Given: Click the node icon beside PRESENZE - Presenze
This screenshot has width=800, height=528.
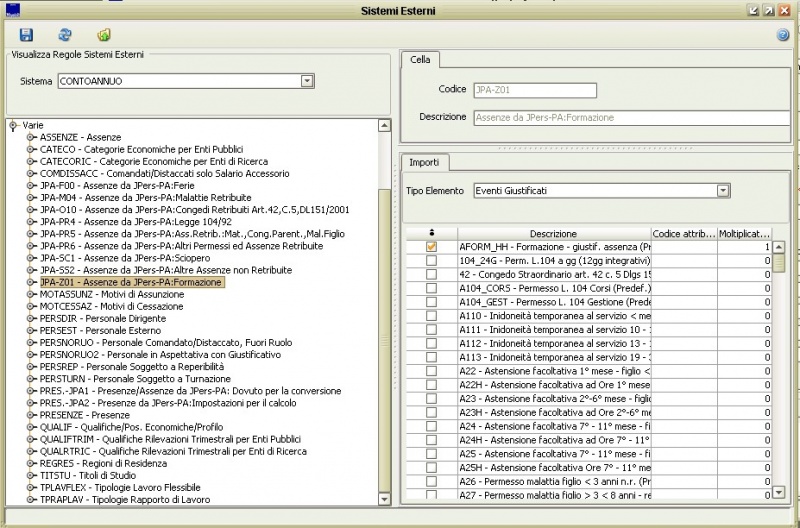Looking at the screenshot, I should coord(32,414).
